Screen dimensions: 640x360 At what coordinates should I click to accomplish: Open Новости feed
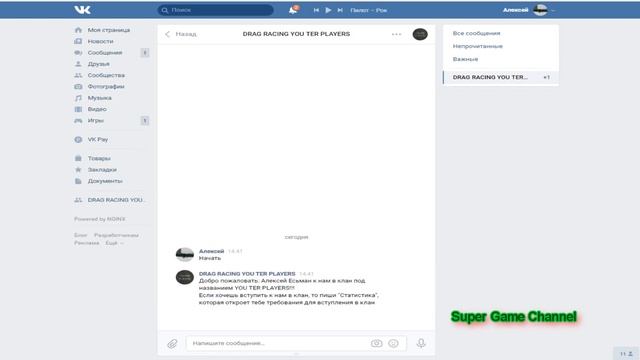100,41
